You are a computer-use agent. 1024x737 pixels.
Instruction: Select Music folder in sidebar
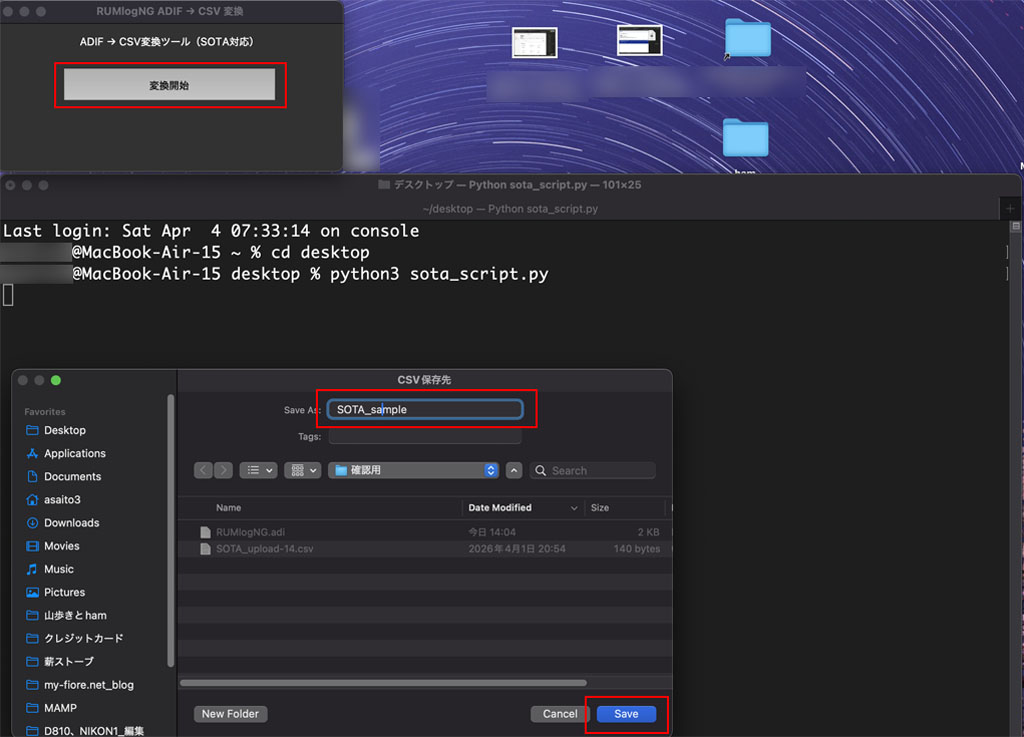[x=59, y=569]
